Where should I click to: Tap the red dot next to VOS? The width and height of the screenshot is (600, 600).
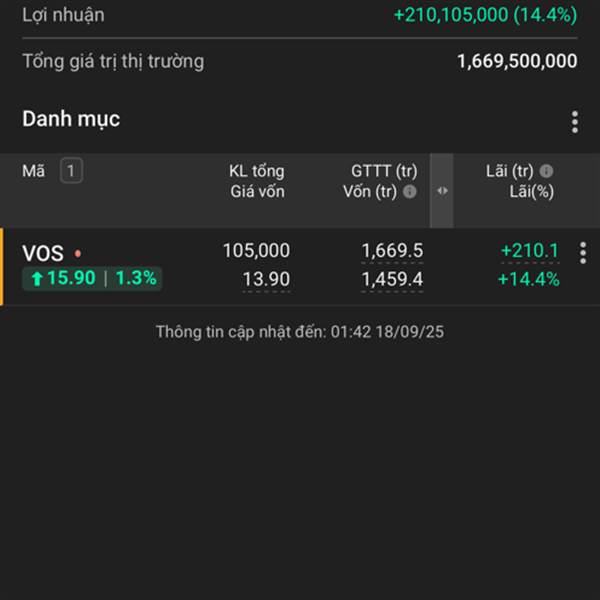[78, 254]
